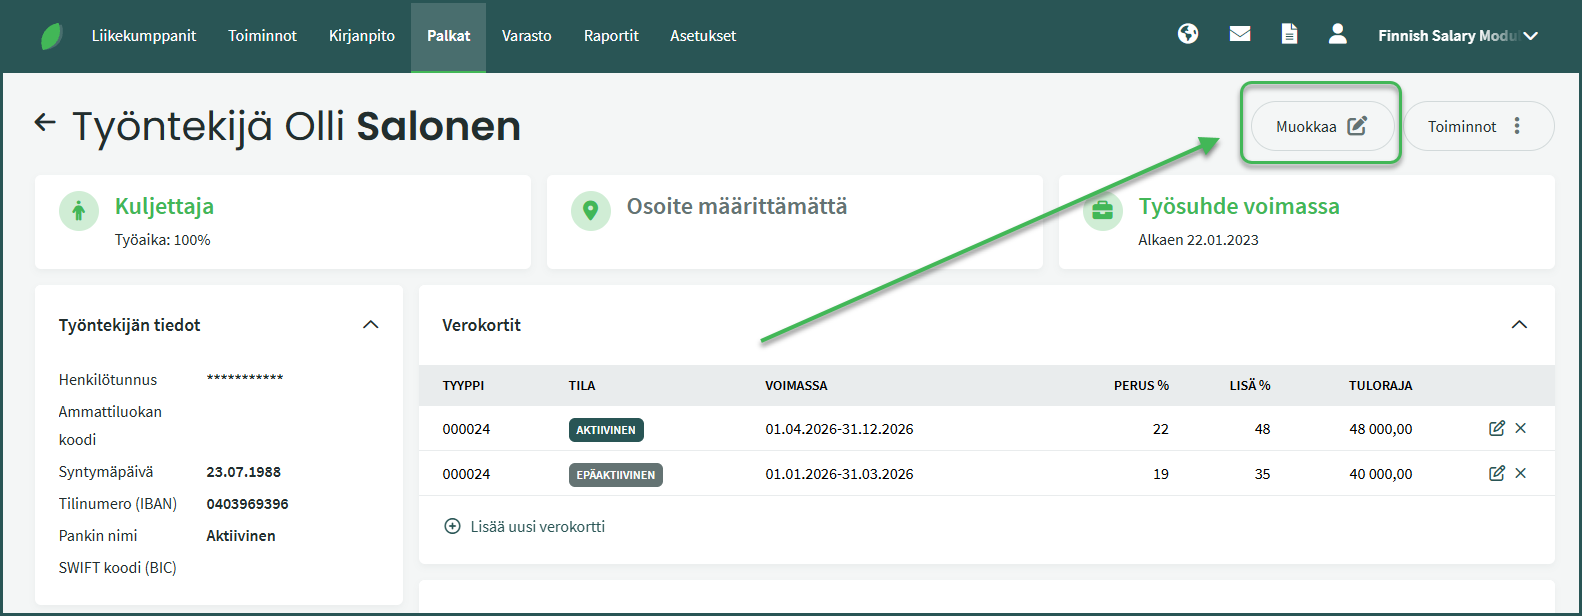The width and height of the screenshot is (1582, 616).
Task: Edit the active tax card row
Action: 1497,428
